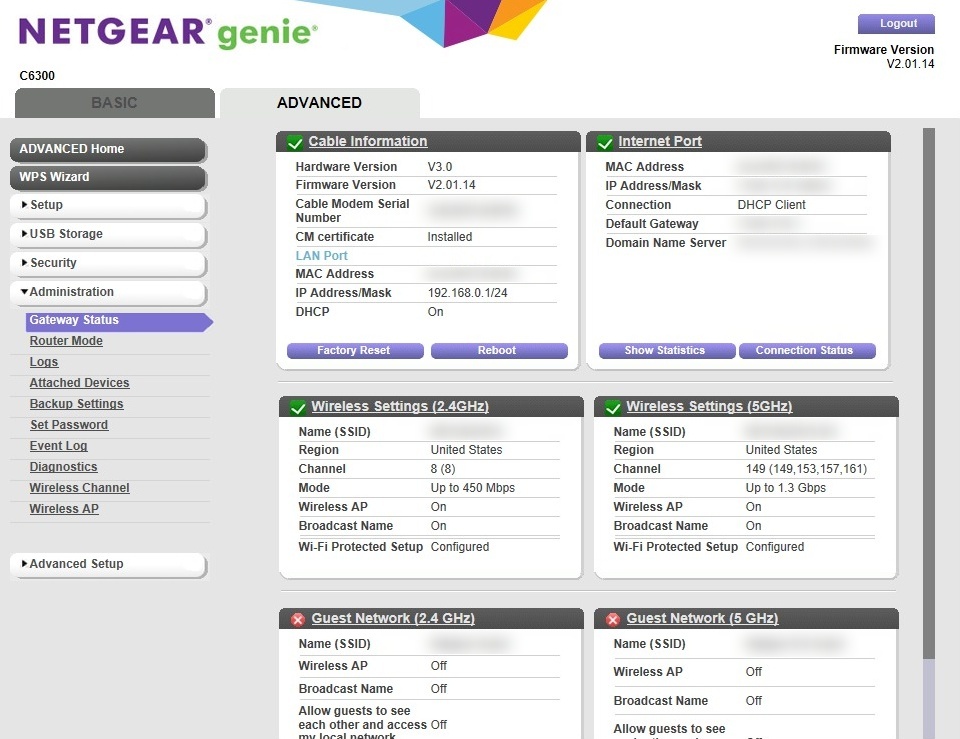The image size is (960, 739).
Task: Open Wireless Settings (5GHz) heading link
Action: 710,407
